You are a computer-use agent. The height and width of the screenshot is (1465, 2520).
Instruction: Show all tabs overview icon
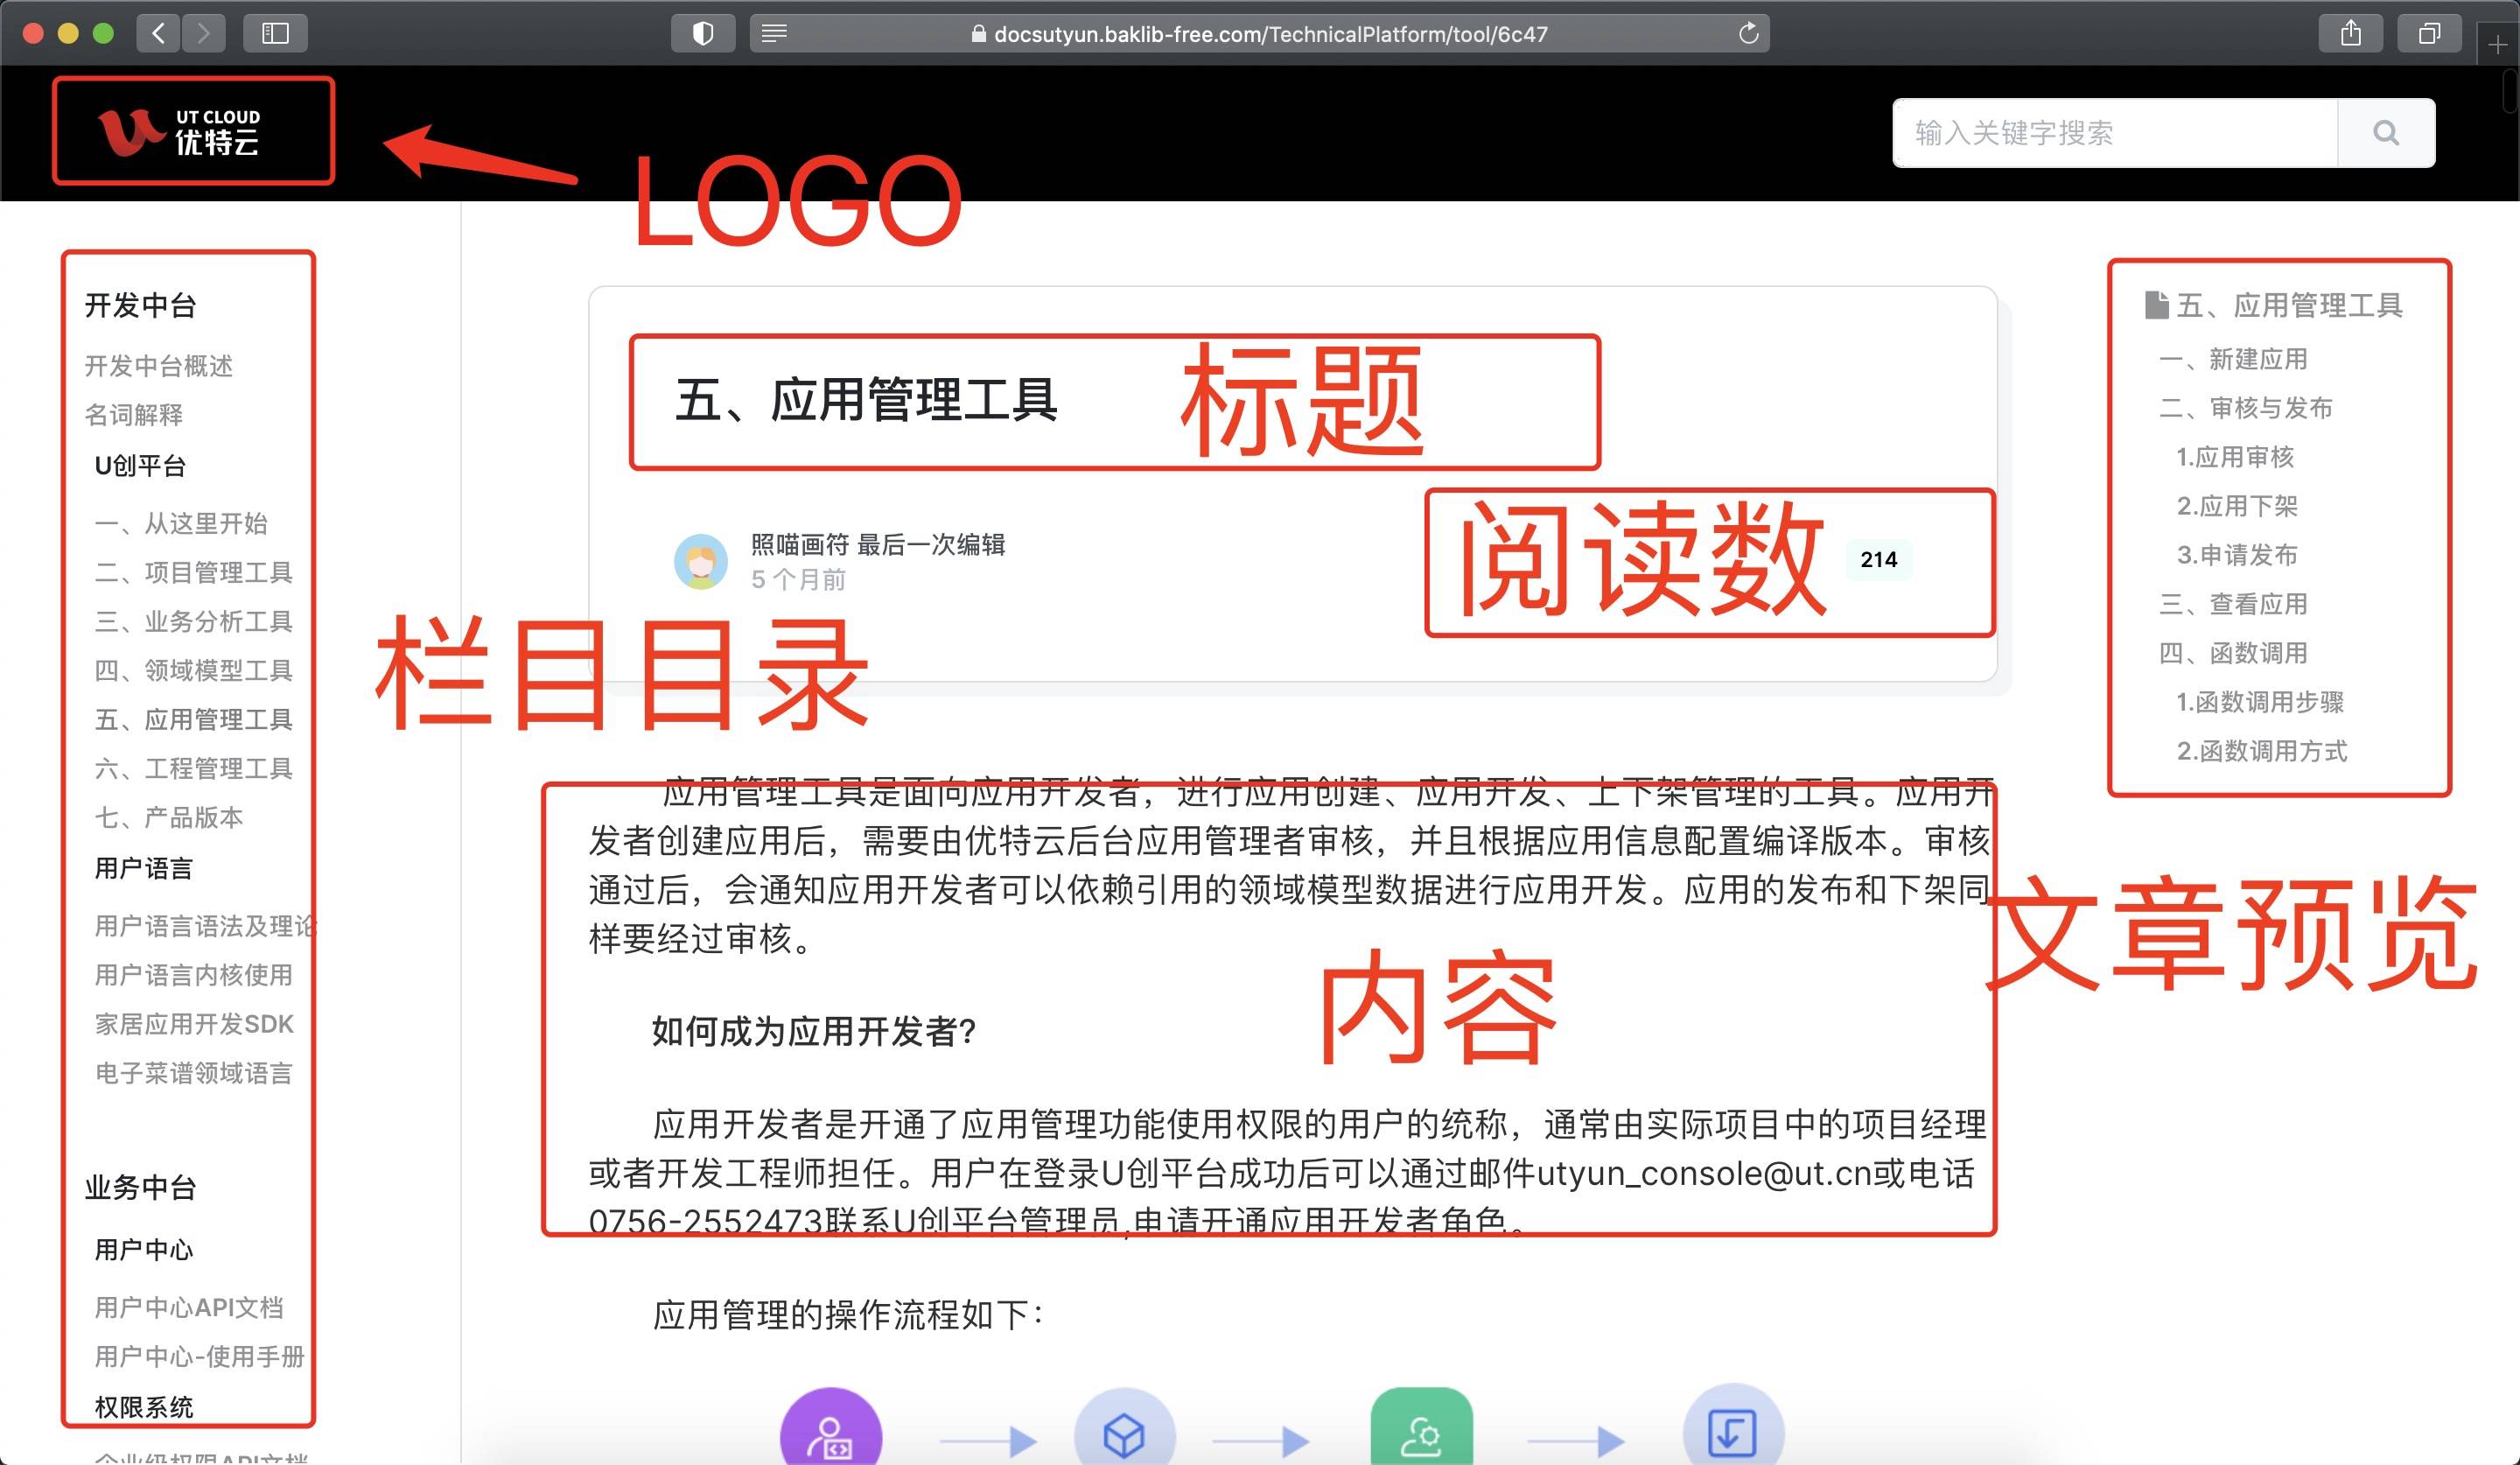pos(2428,34)
